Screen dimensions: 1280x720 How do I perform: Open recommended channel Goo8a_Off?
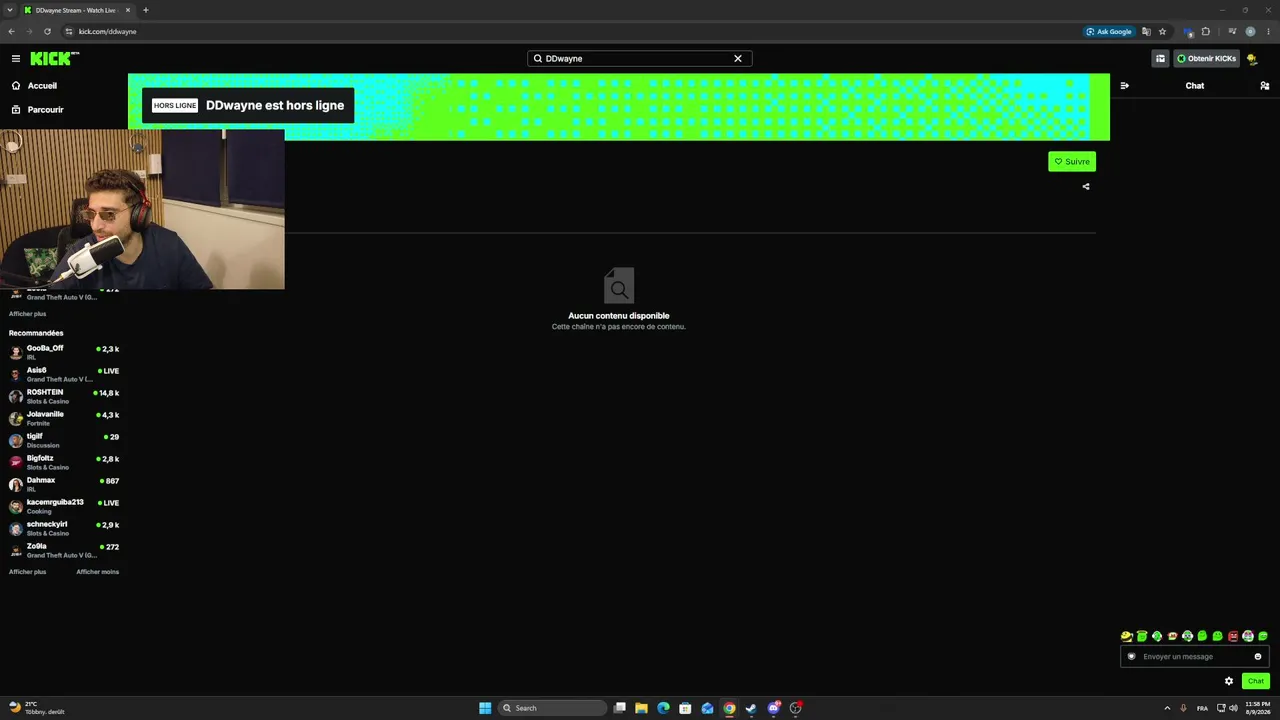tap(64, 352)
